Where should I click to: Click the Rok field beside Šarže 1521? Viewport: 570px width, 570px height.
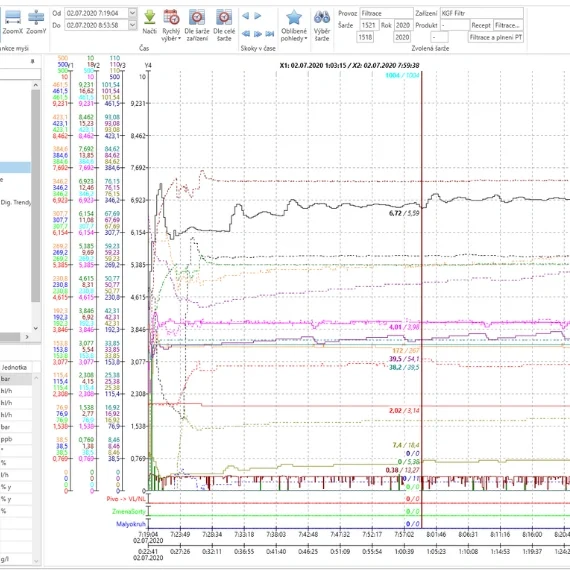pyautogui.click(x=403, y=25)
